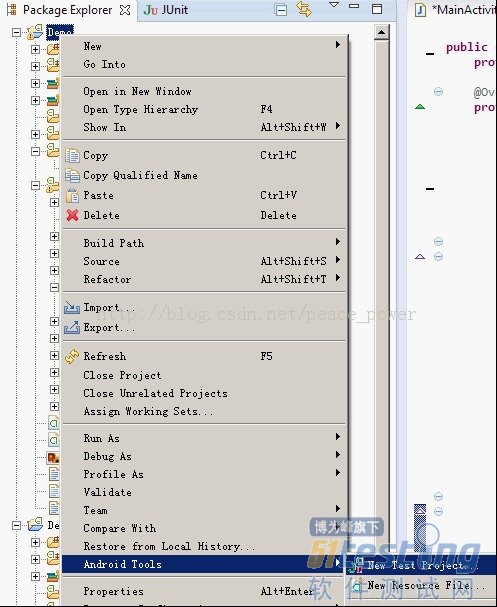Choose Restore from Local History...

pyautogui.click(x=205, y=547)
